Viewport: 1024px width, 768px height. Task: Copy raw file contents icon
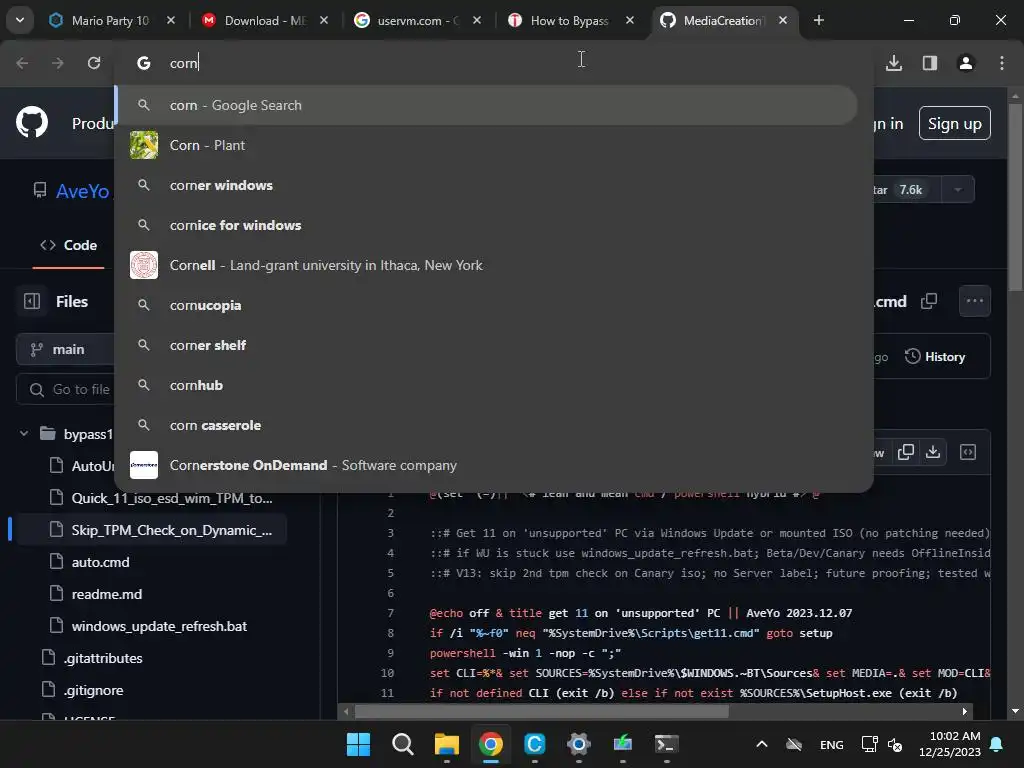[906, 452]
